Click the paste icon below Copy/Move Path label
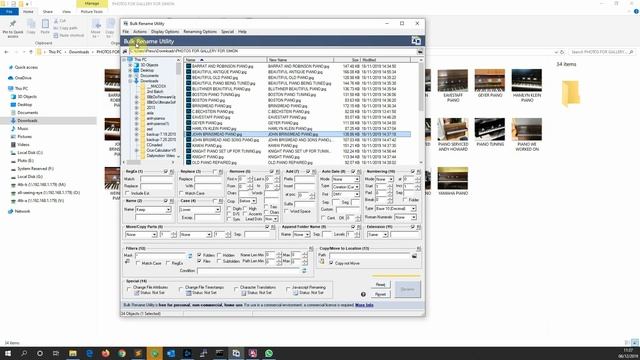The image size is (640, 360). tap(322, 262)
